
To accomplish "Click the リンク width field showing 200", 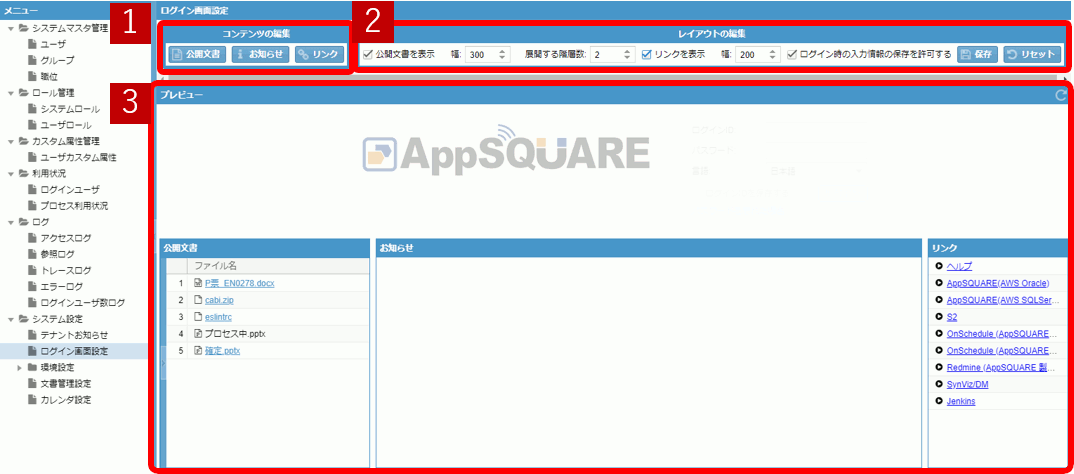I will [751, 55].
